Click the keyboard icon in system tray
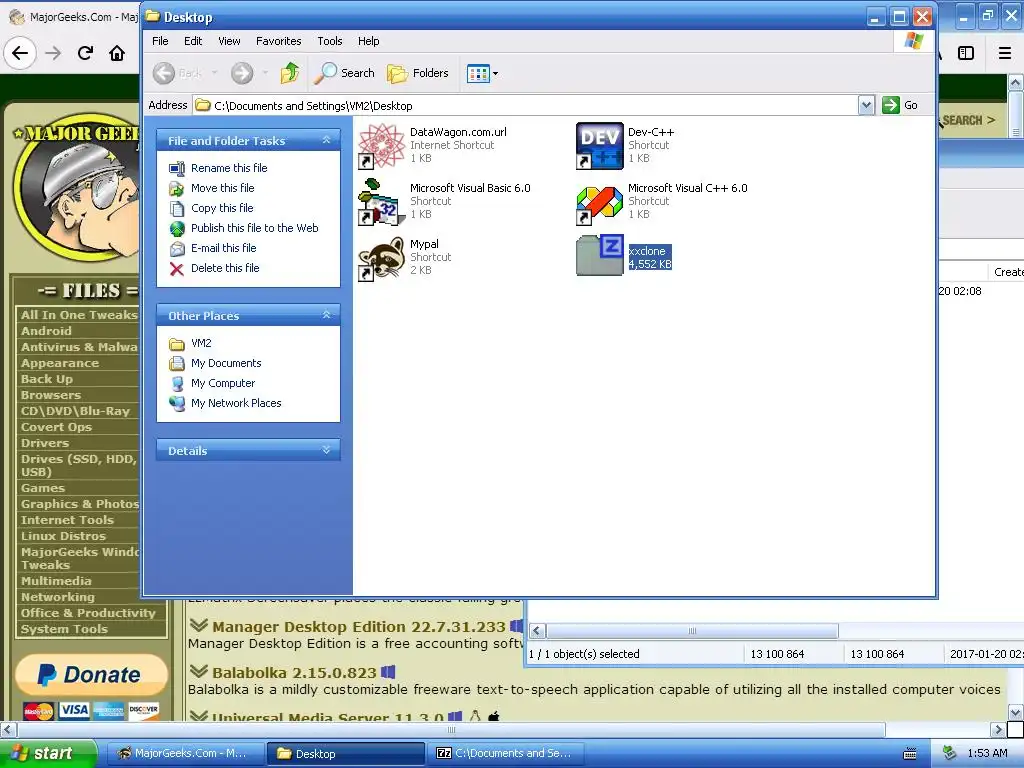The width and height of the screenshot is (1024, 768). [x=910, y=754]
